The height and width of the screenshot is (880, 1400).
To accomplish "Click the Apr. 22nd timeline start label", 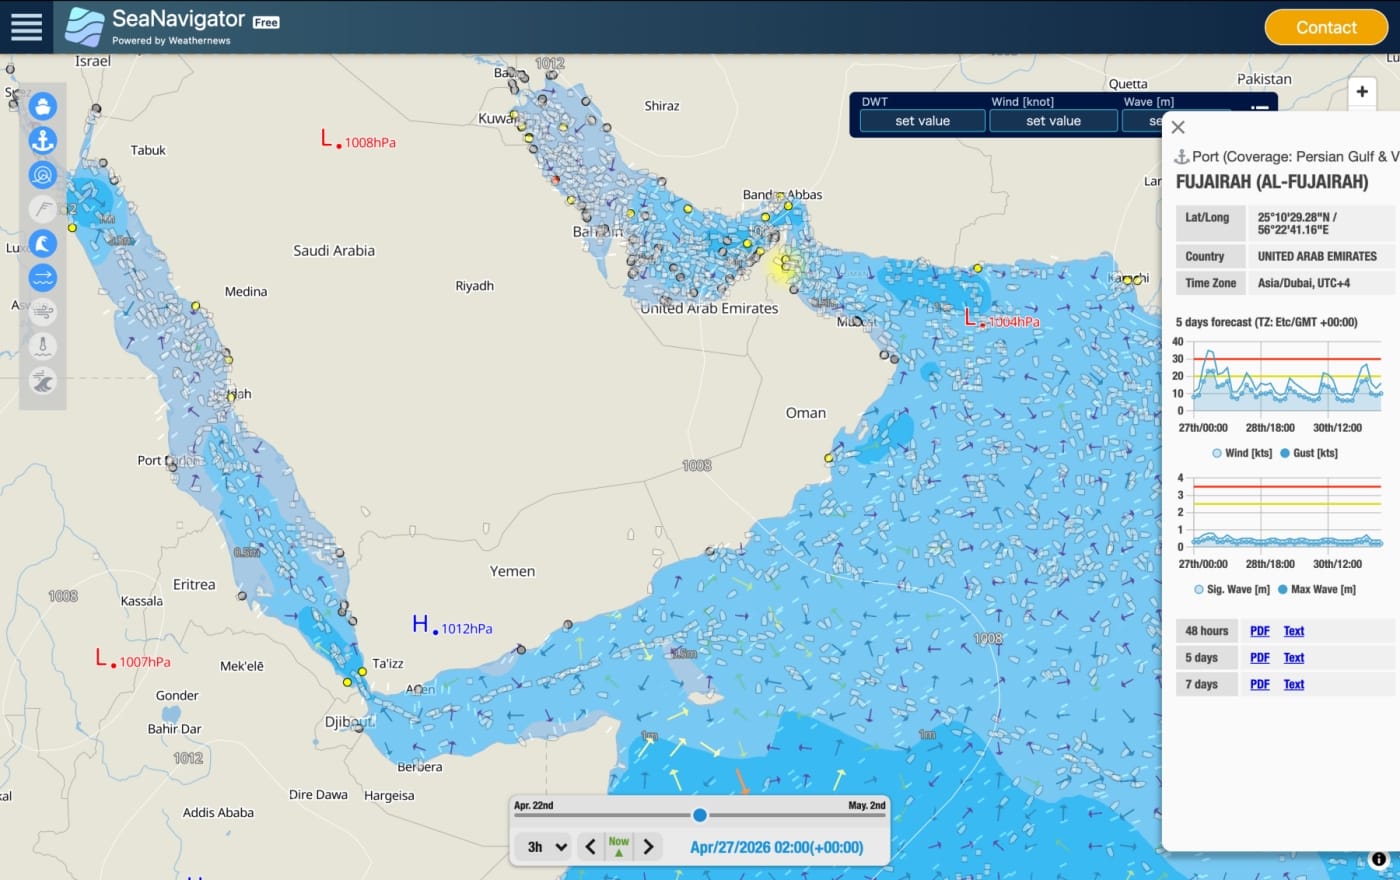I will [534, 805].
